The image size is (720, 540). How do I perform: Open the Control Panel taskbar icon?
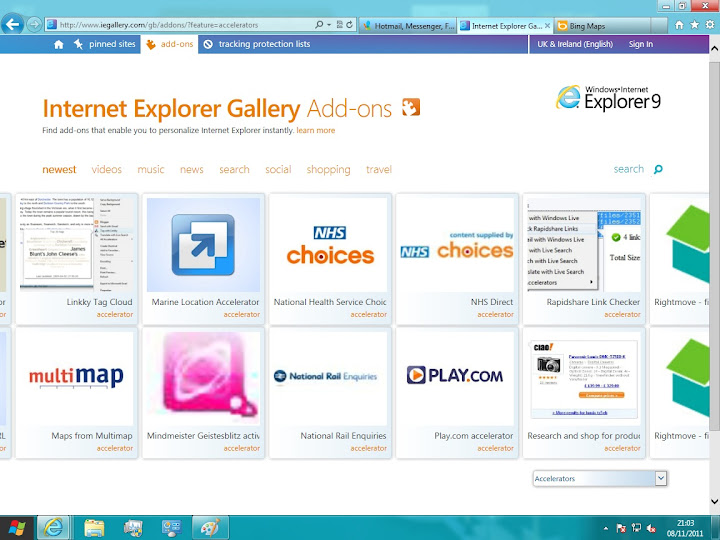[171, 528]
